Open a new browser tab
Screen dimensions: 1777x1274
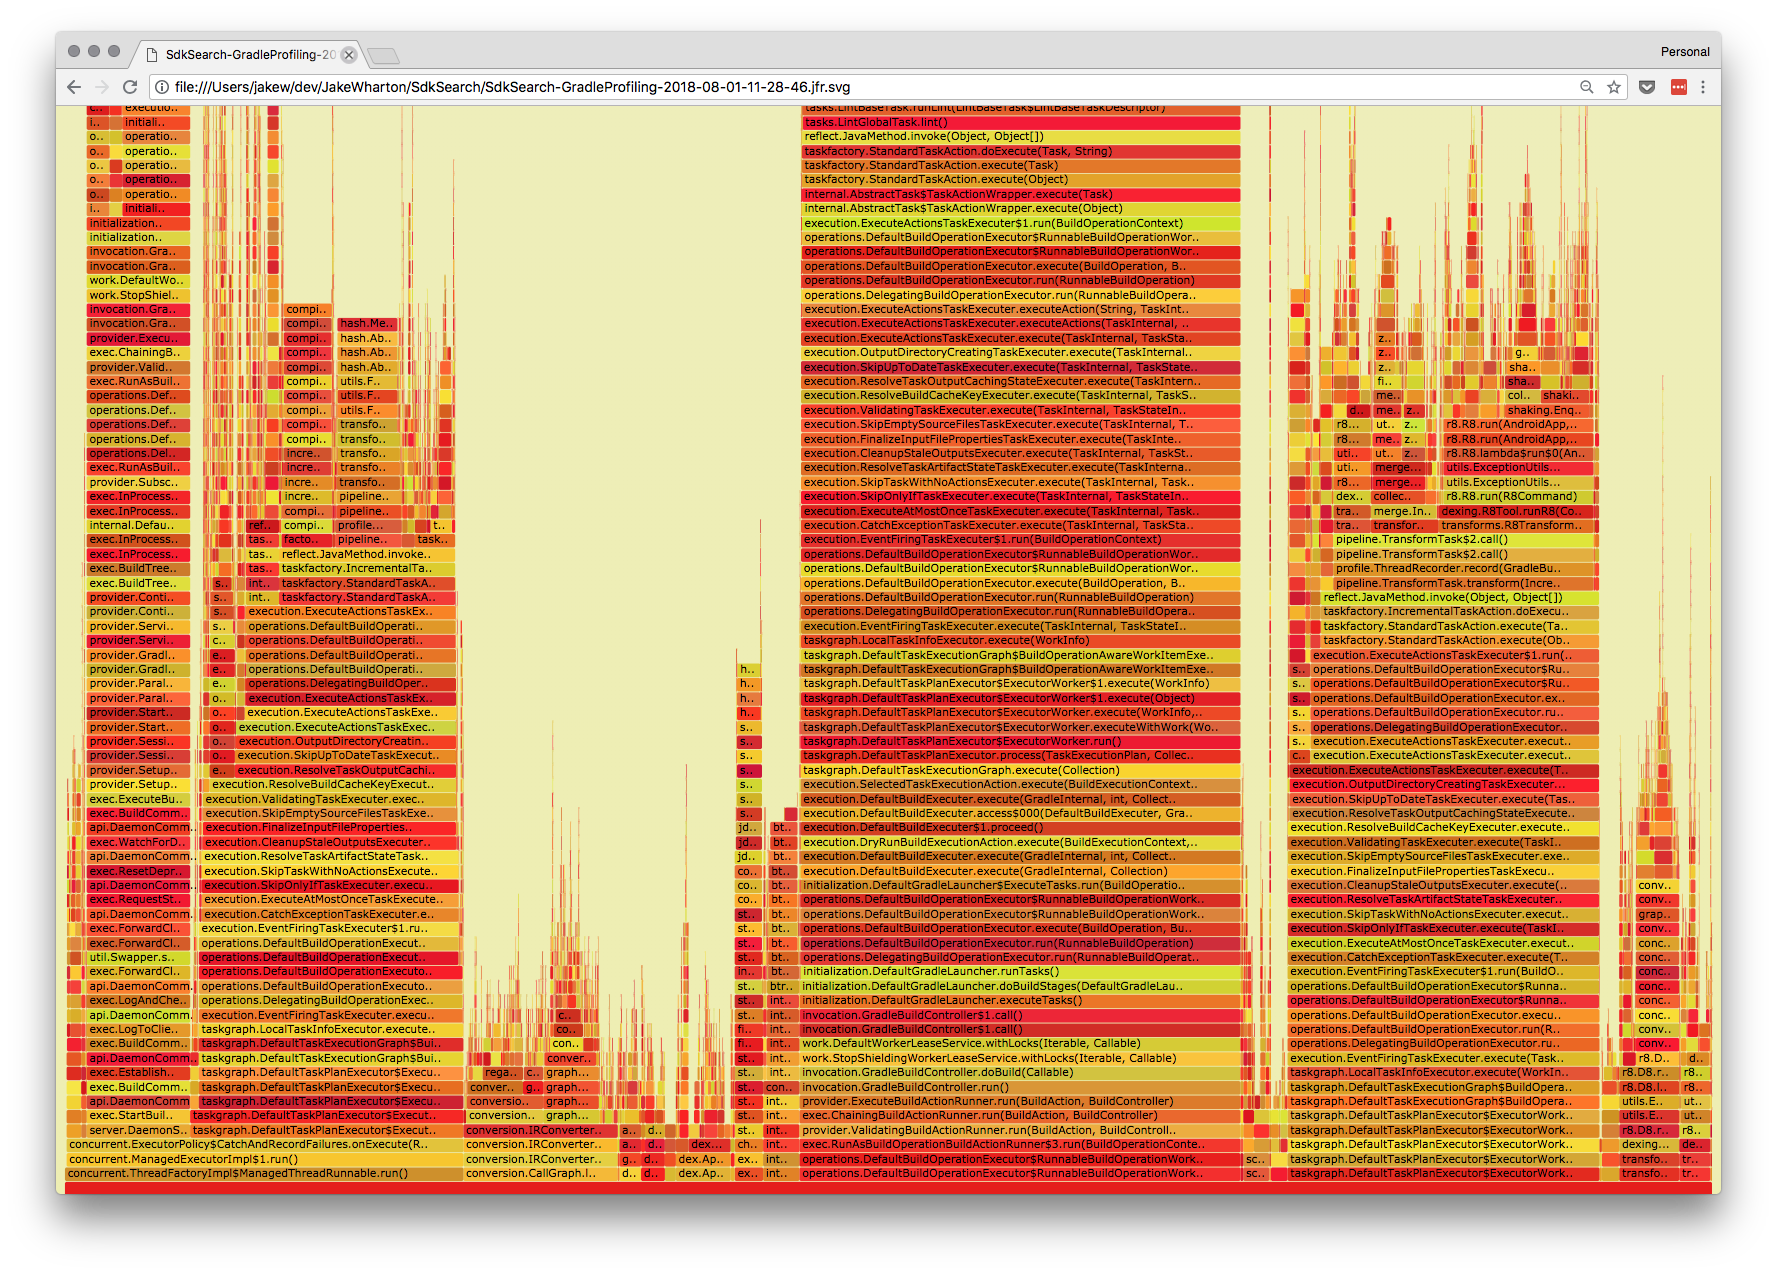tap(383, 55)
